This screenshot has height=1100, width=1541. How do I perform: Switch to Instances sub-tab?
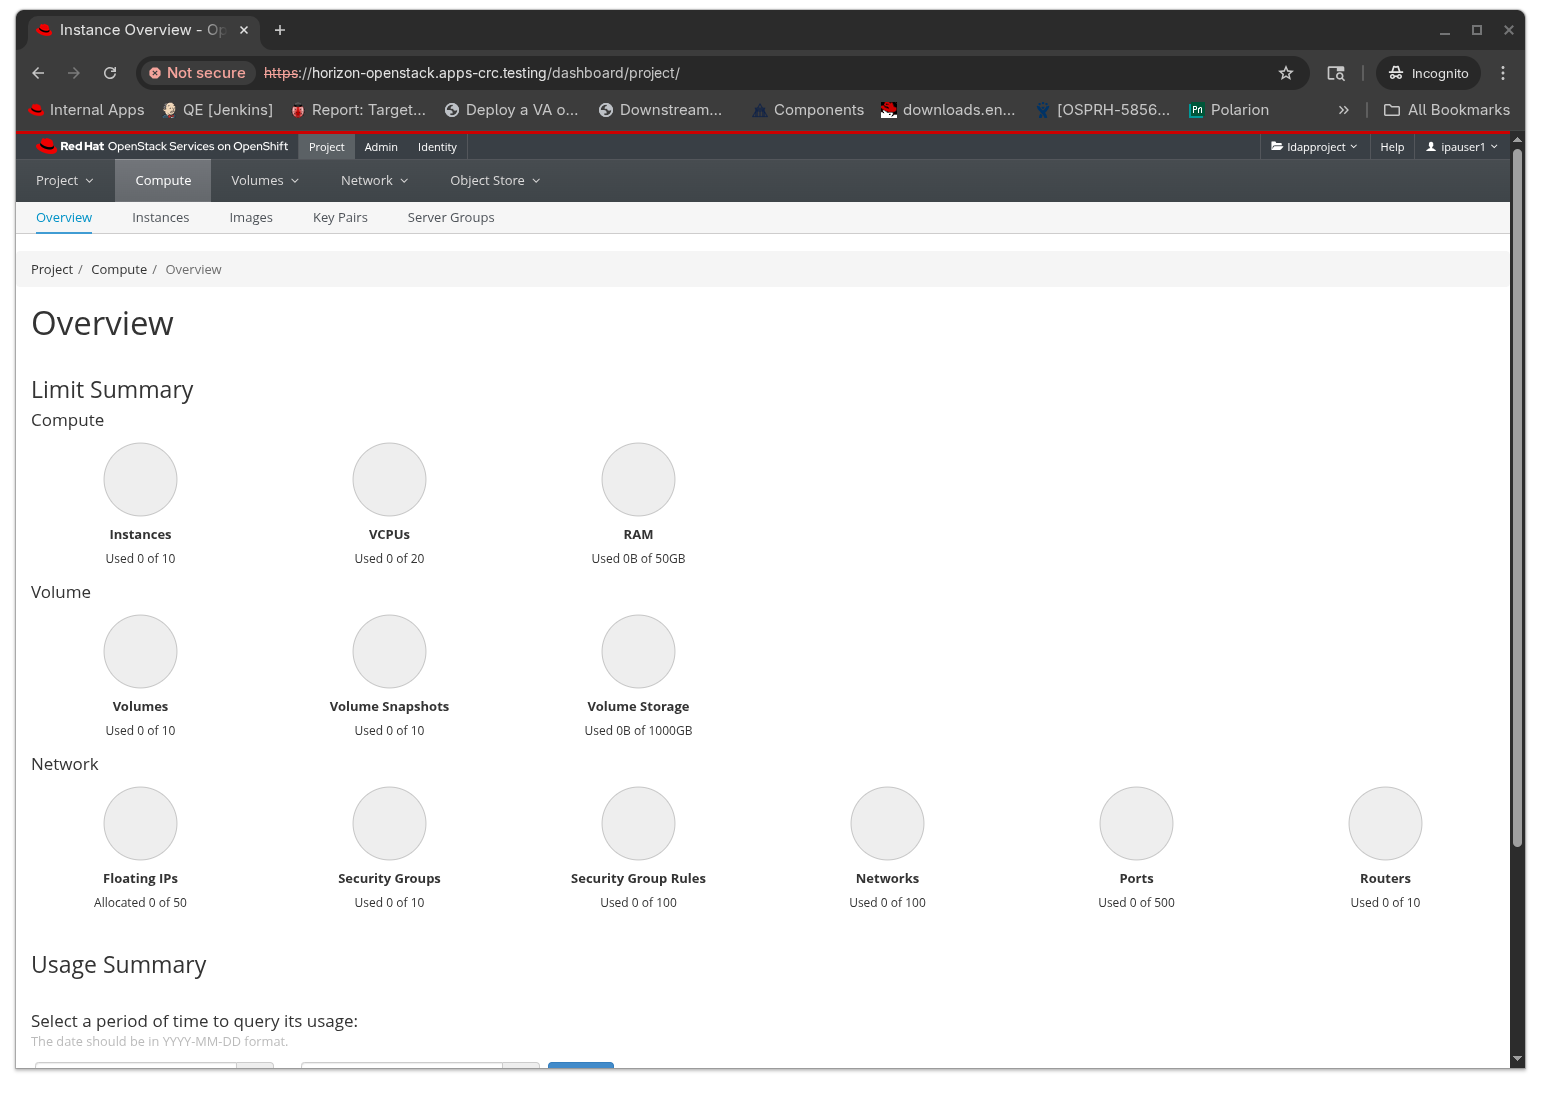pos(161,218)
